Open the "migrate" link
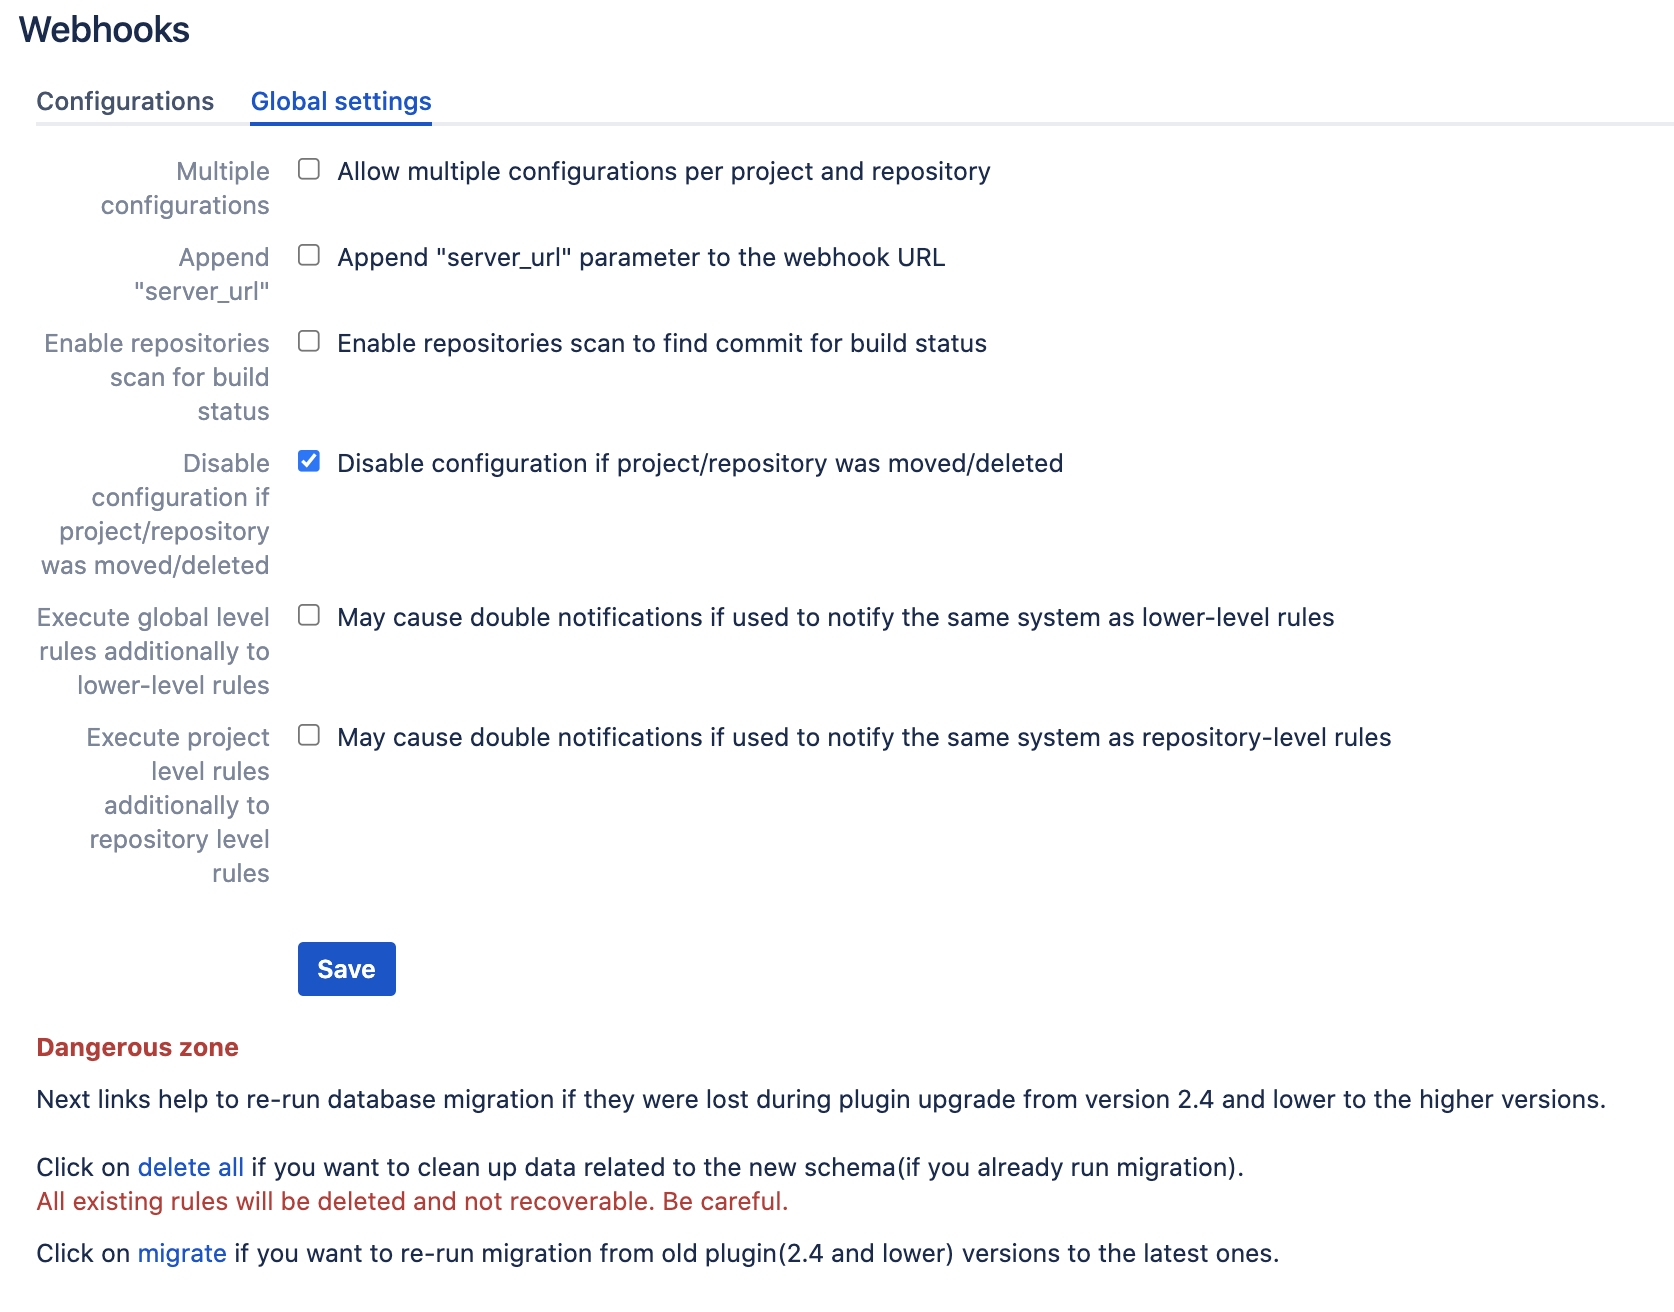This screenshot has height=1312, width=1674. click(182, 1253)
